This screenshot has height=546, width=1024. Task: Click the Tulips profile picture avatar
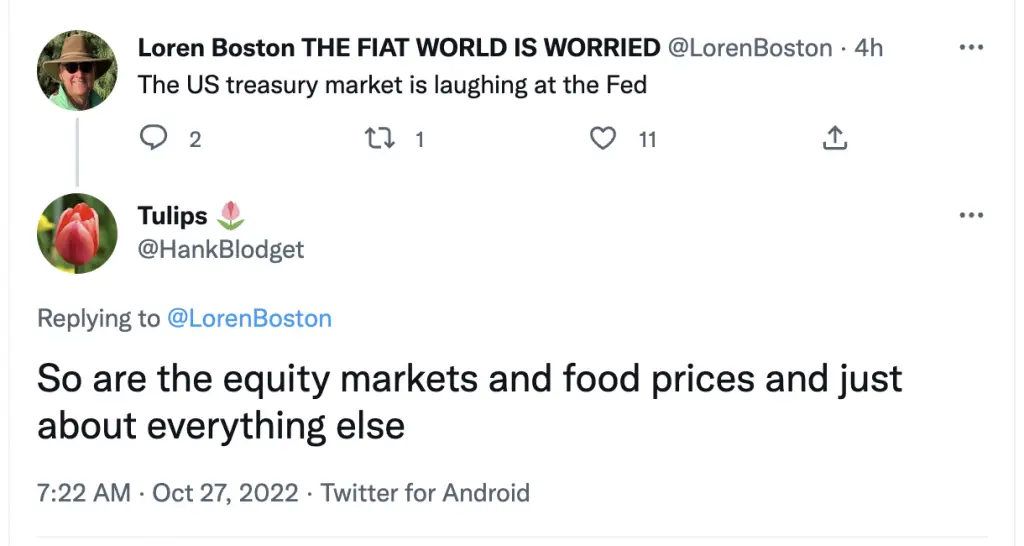point(77,233)
